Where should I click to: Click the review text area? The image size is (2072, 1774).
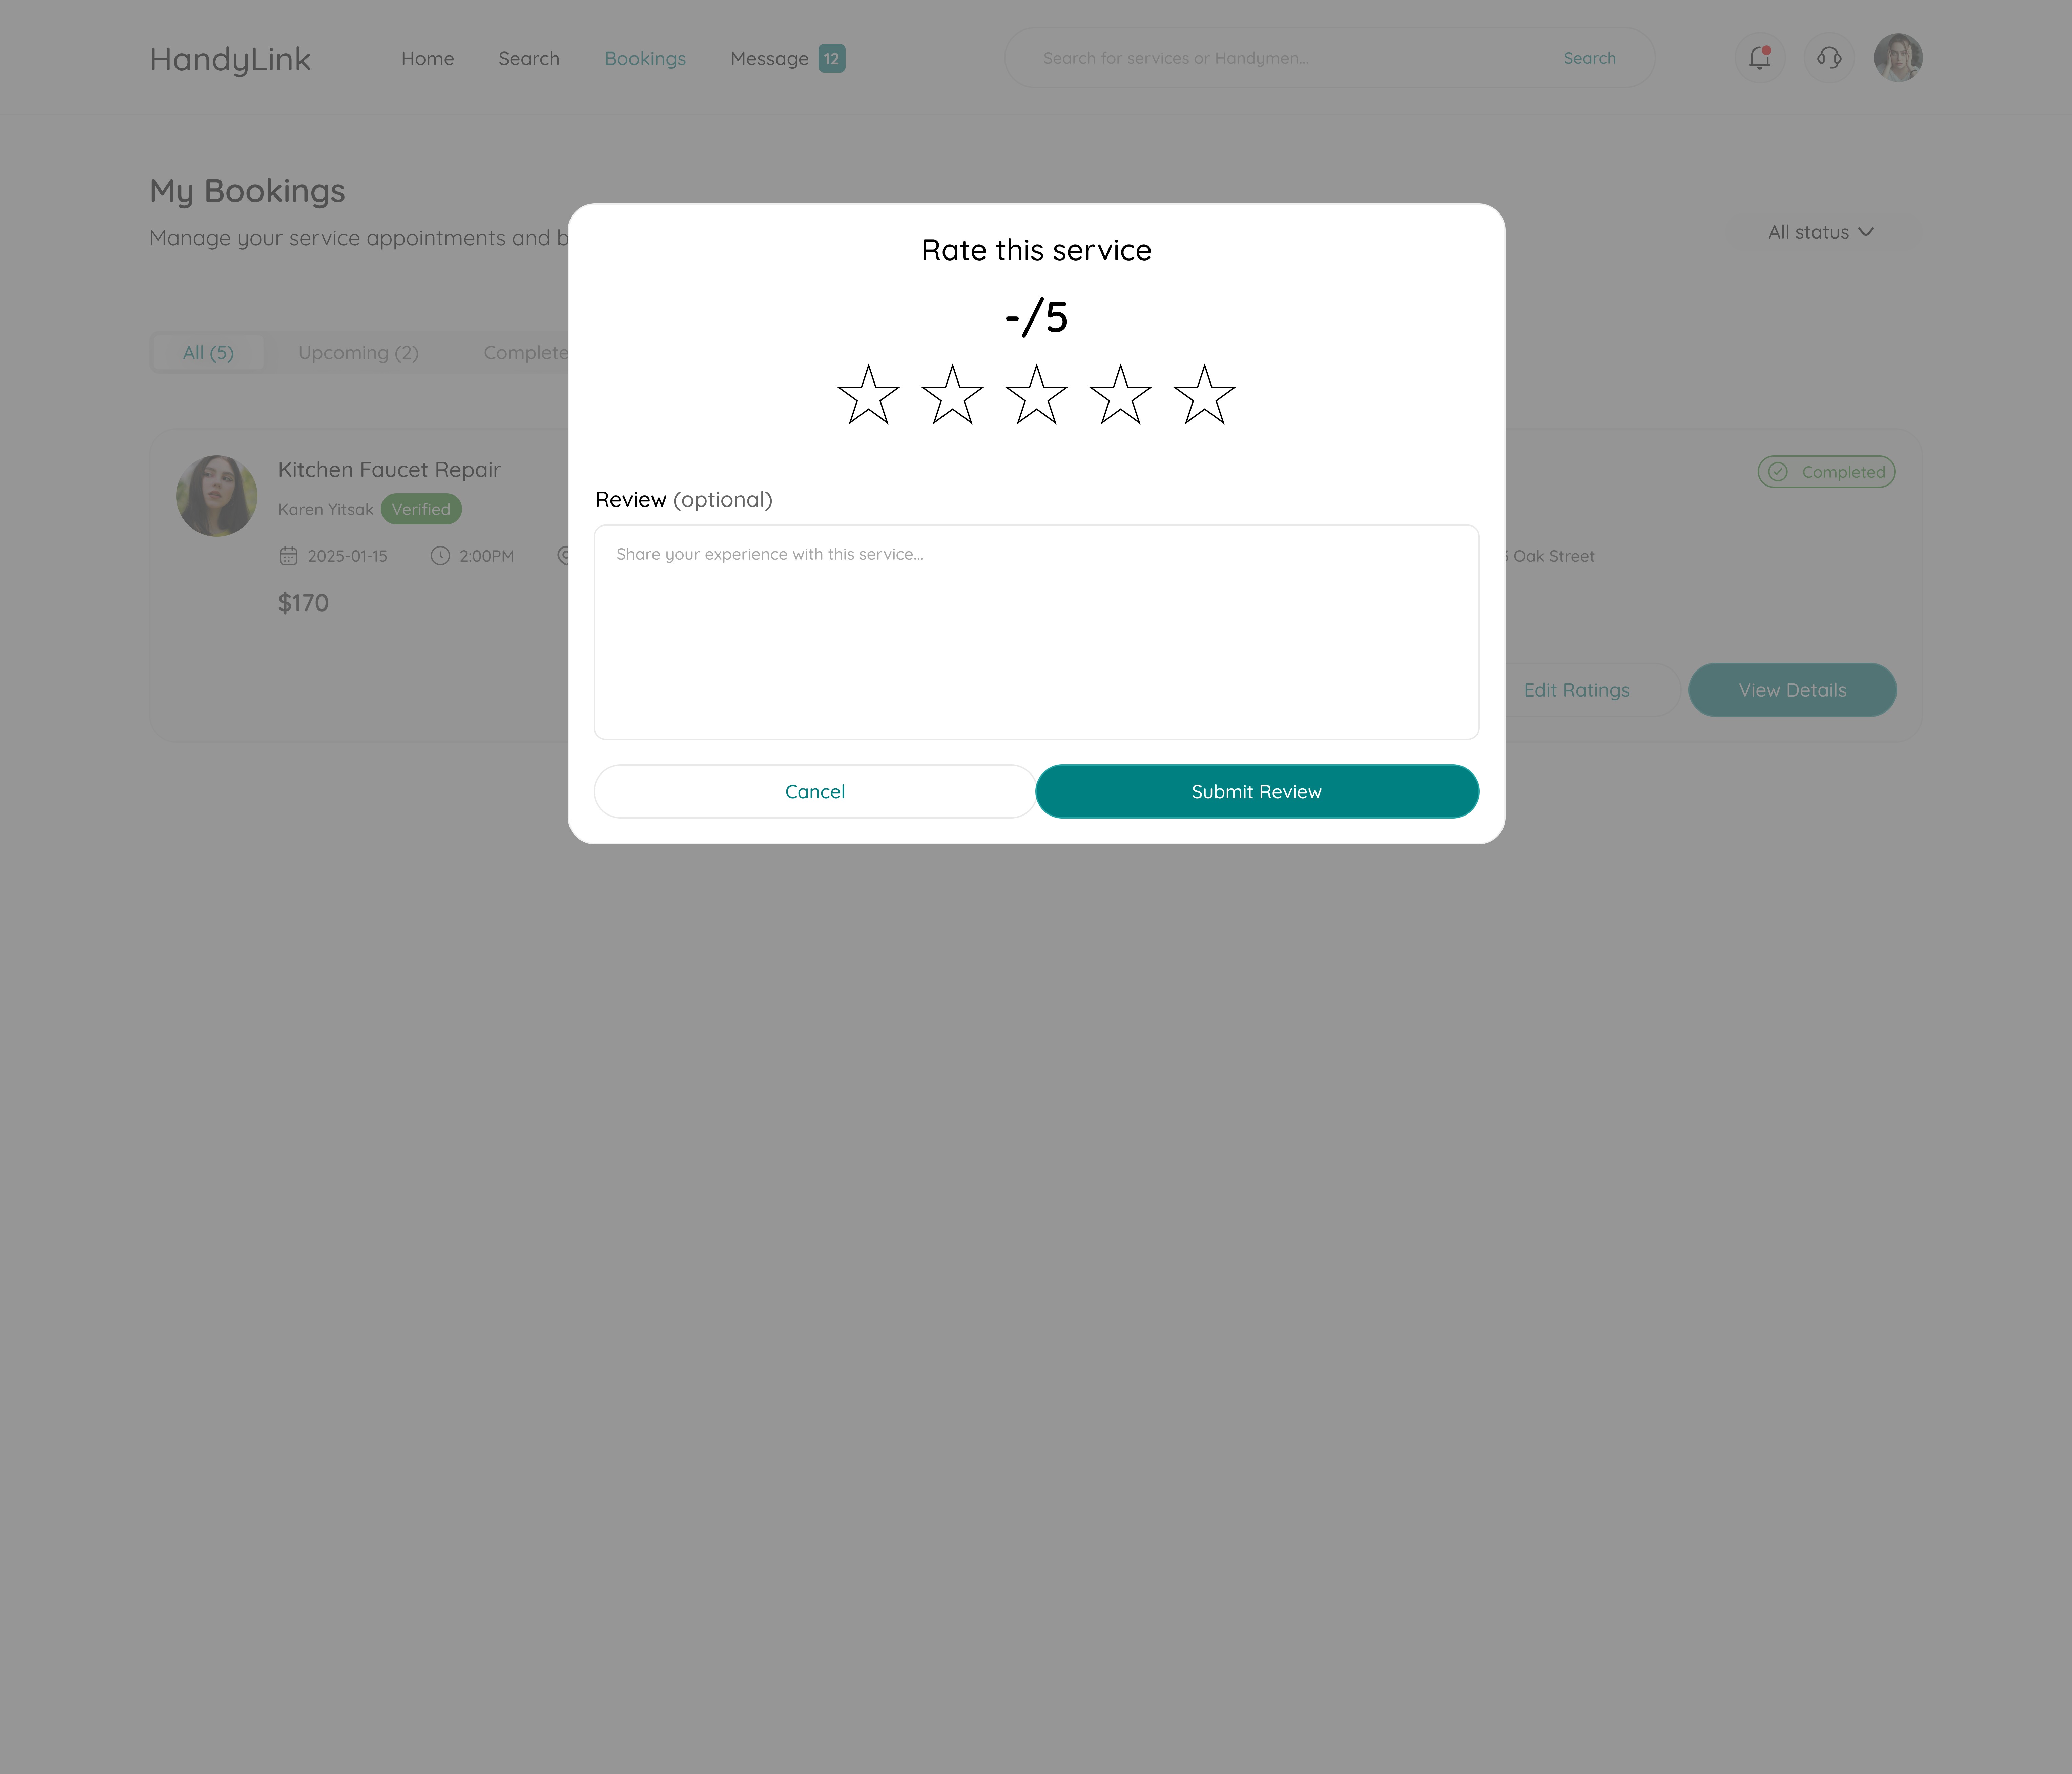pos(1036,632)
